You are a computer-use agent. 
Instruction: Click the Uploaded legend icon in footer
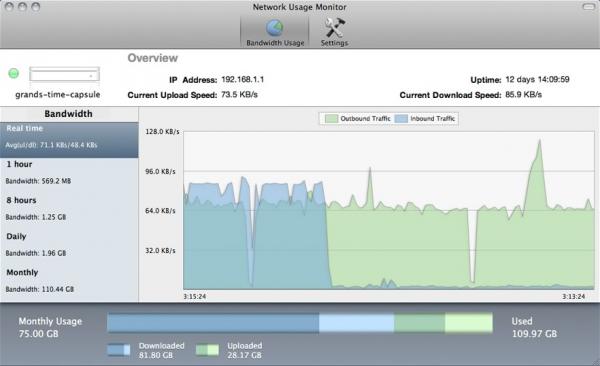tap(207, 350)
